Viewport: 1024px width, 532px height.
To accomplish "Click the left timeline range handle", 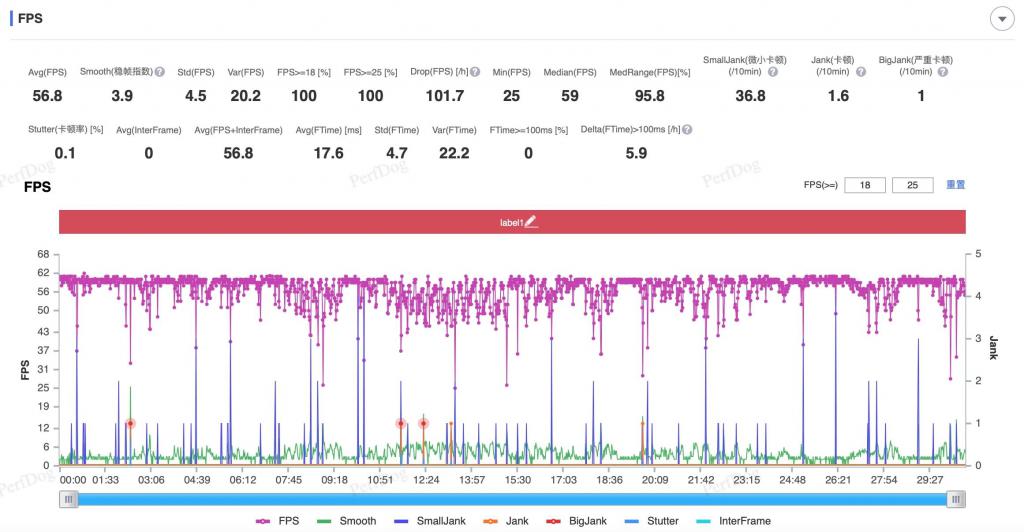I will pos(69,499).
